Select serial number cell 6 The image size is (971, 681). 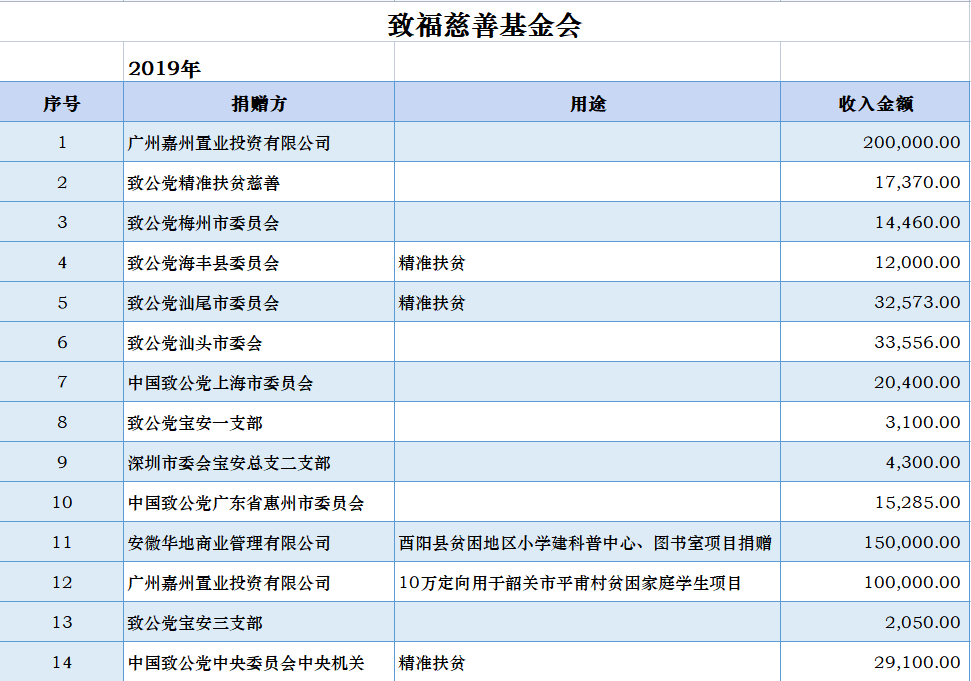tap(61, 342)
